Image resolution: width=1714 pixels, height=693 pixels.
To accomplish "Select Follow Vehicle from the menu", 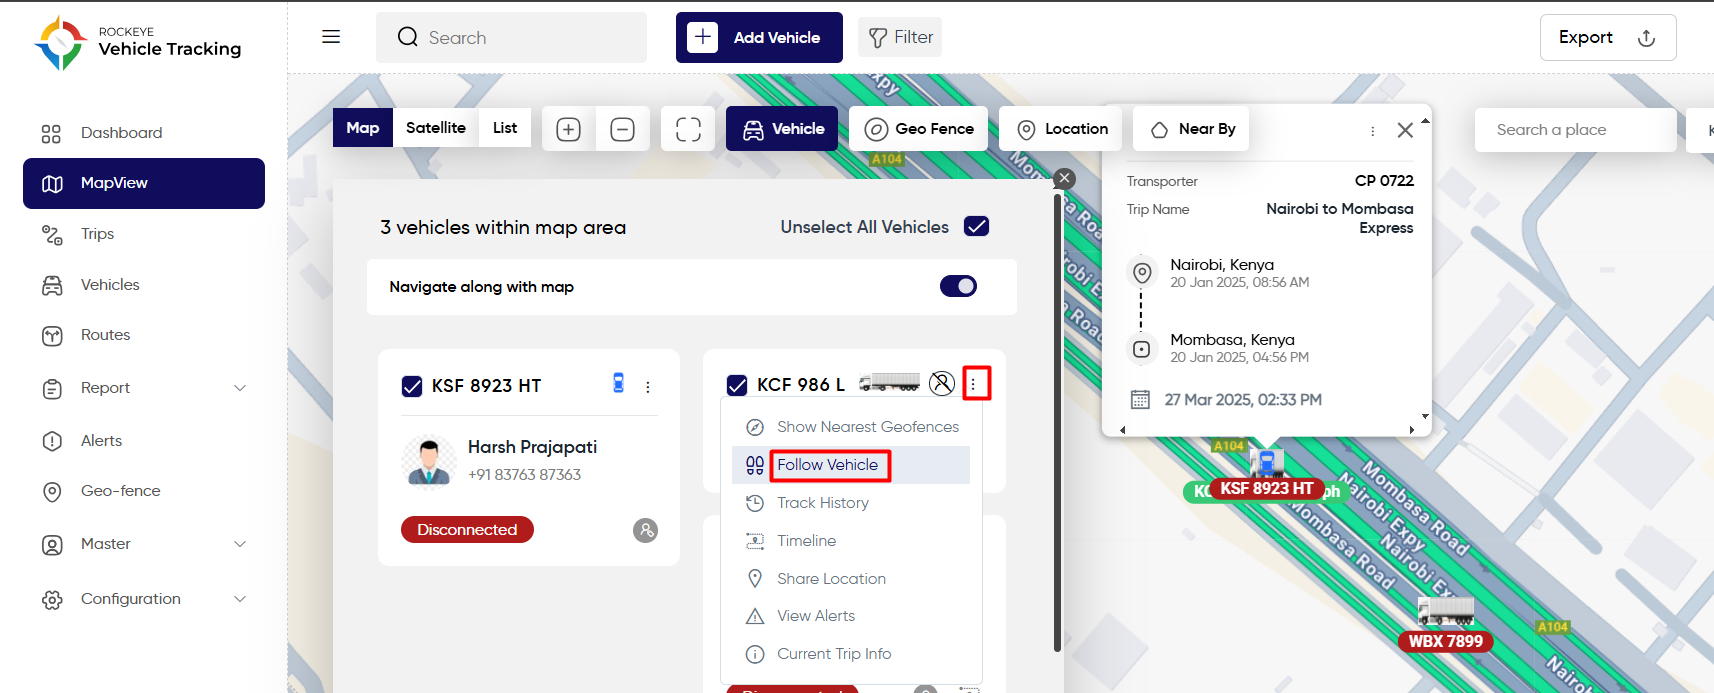I will (x=852, y=465).
